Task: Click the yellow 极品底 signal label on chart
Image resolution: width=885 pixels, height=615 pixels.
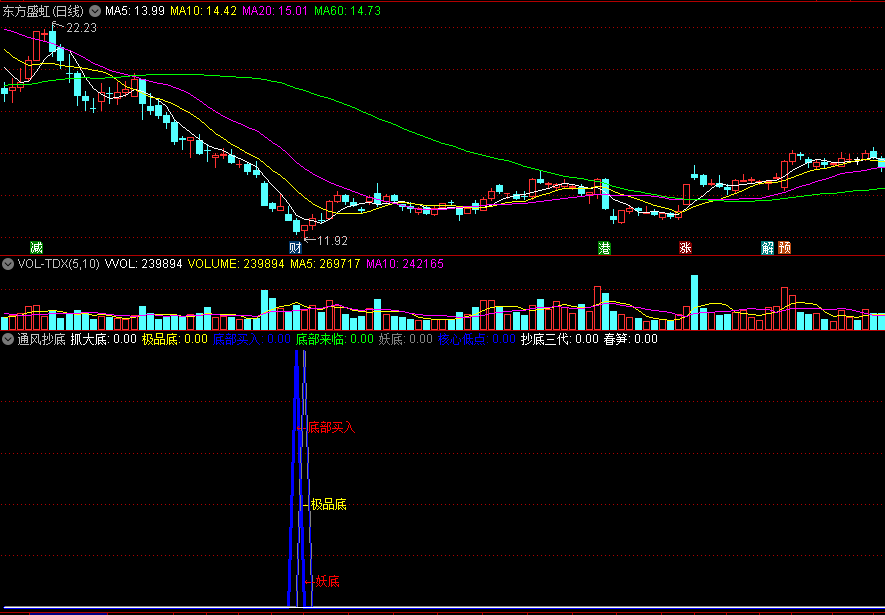Action: [328, 505]
